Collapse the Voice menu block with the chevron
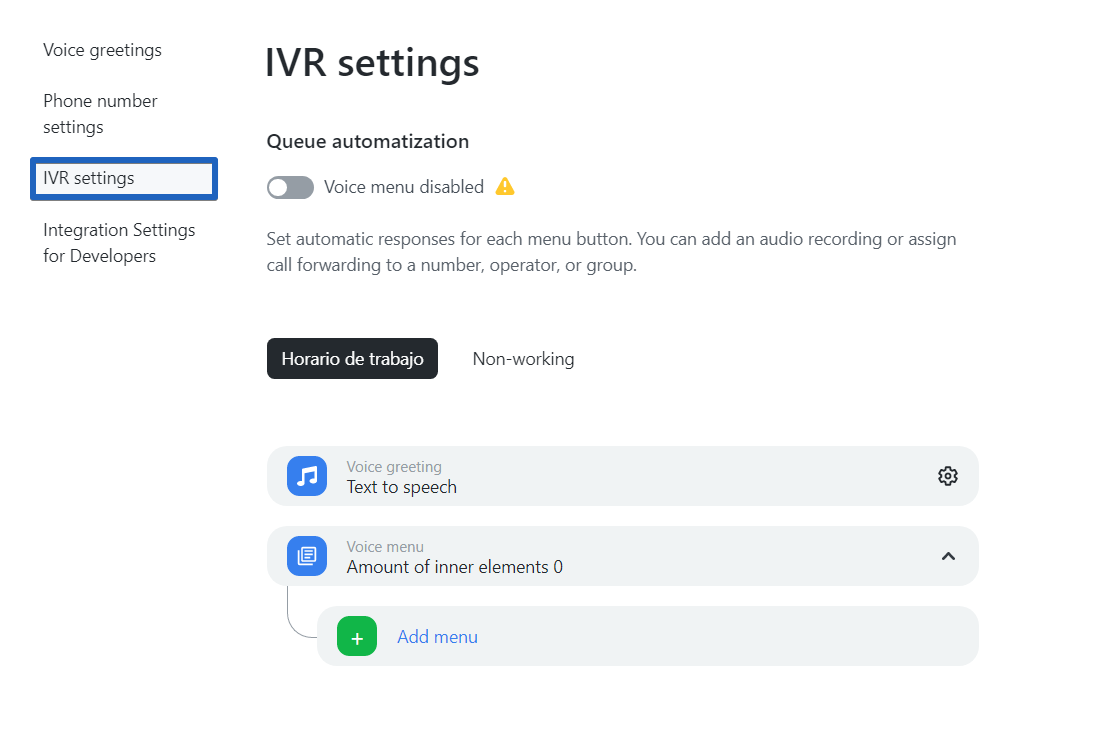1106x746 pixels. [x=948, y=556]
